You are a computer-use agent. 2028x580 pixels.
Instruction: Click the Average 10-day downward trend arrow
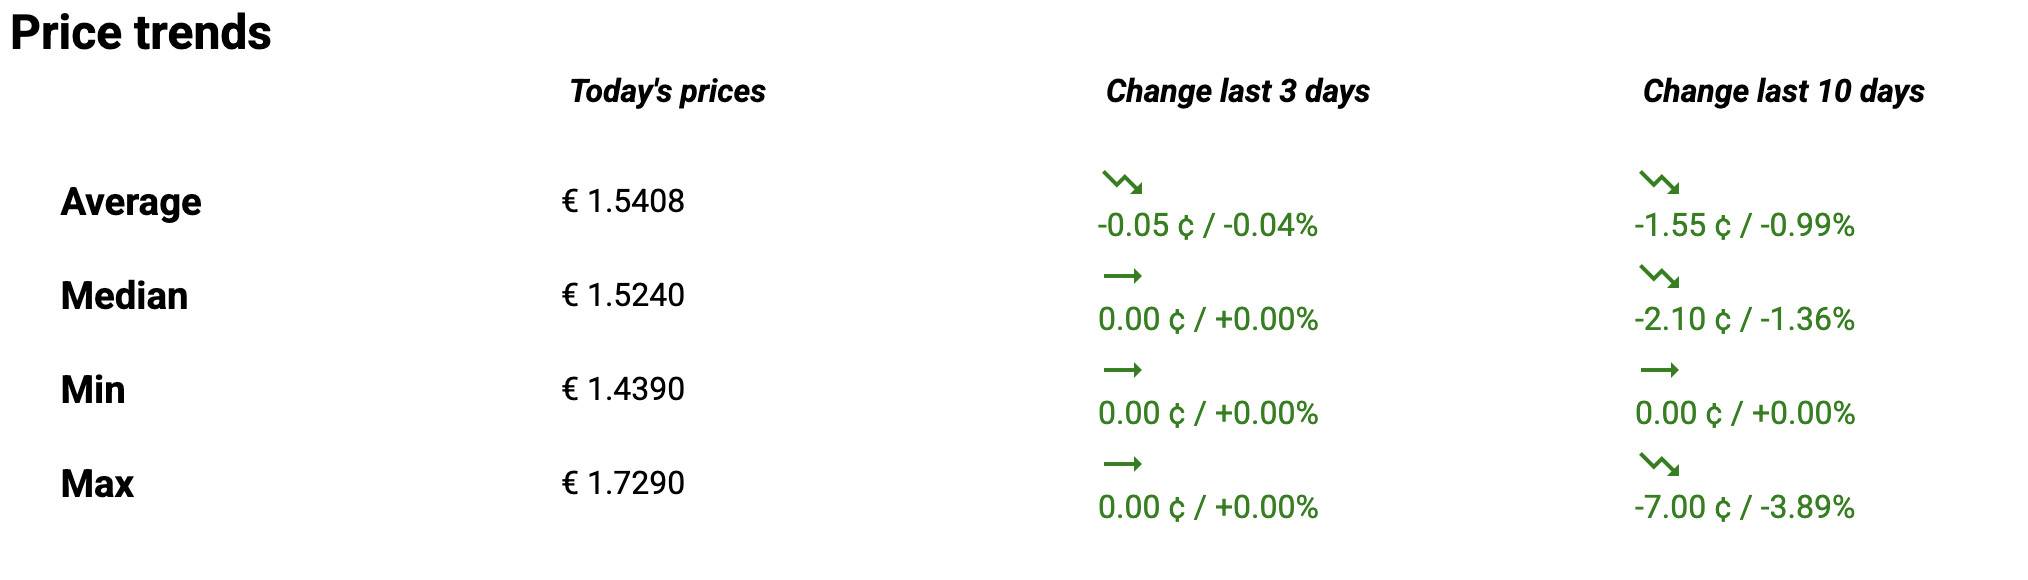1659,182
